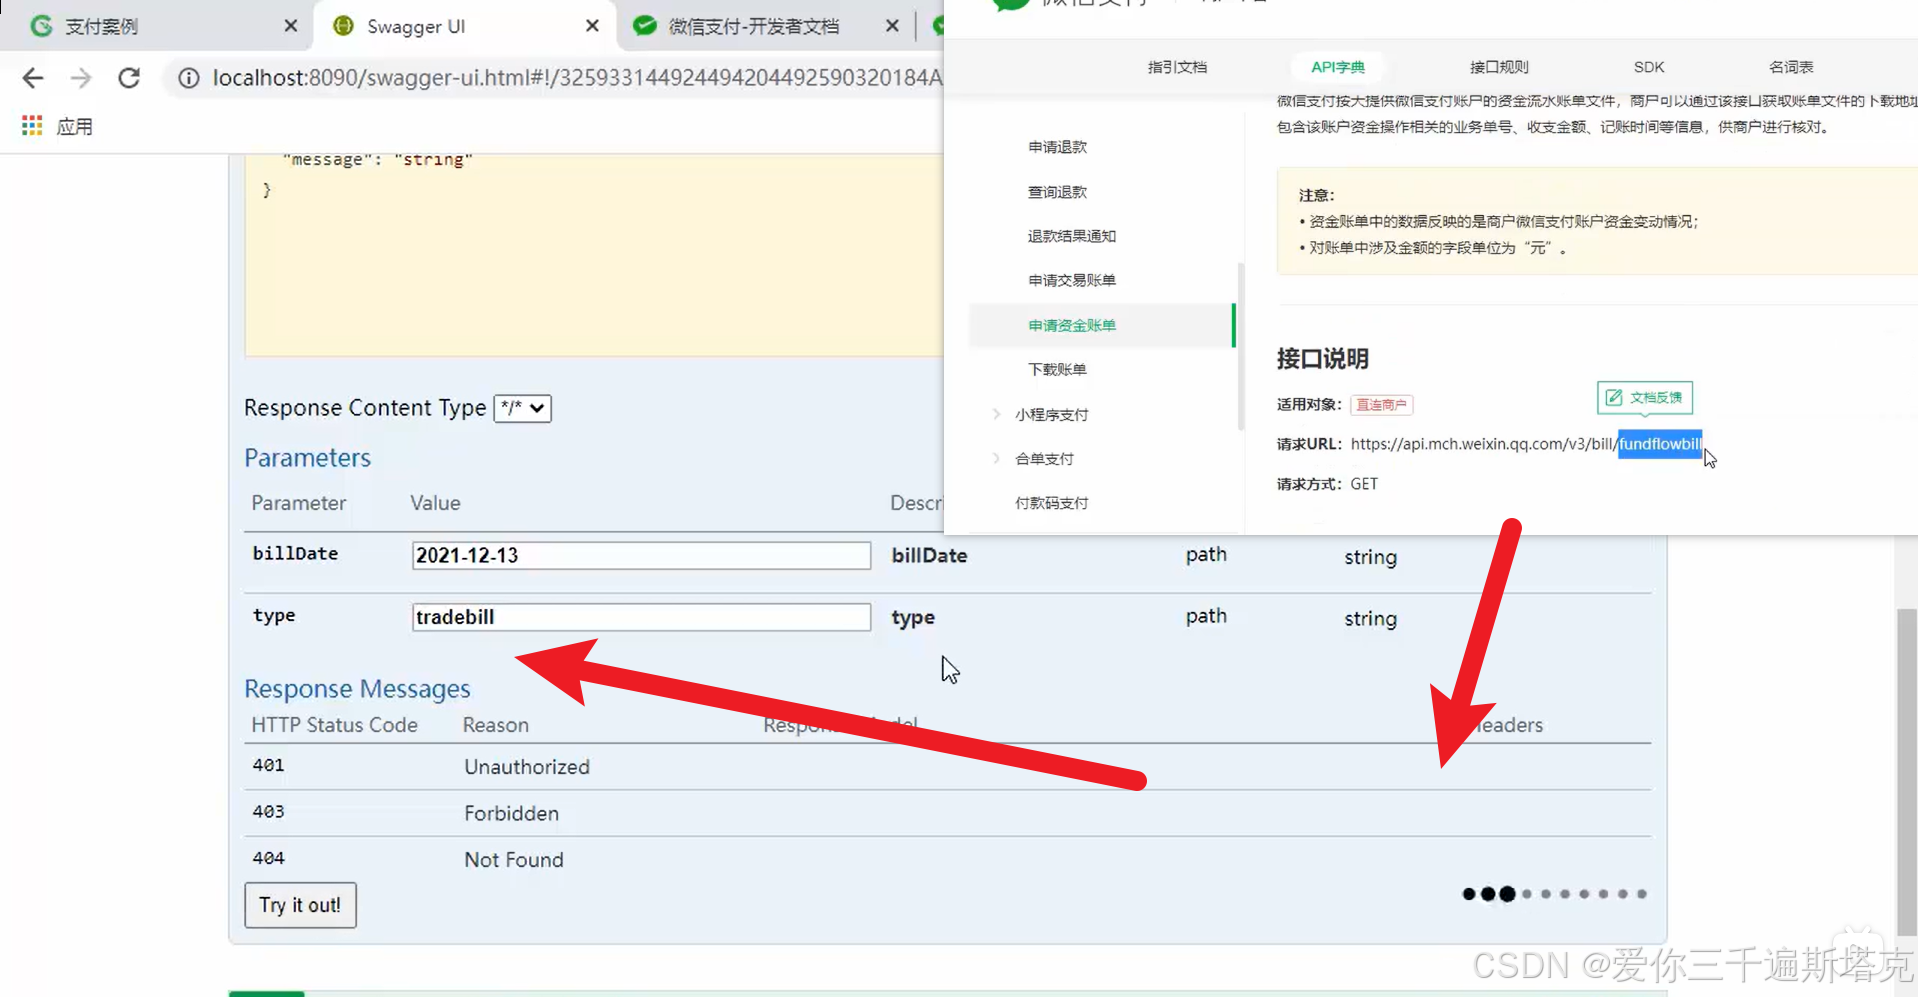Click the Unauthorized reason text
1918x997 pixels.
click(x=527, y=767)
